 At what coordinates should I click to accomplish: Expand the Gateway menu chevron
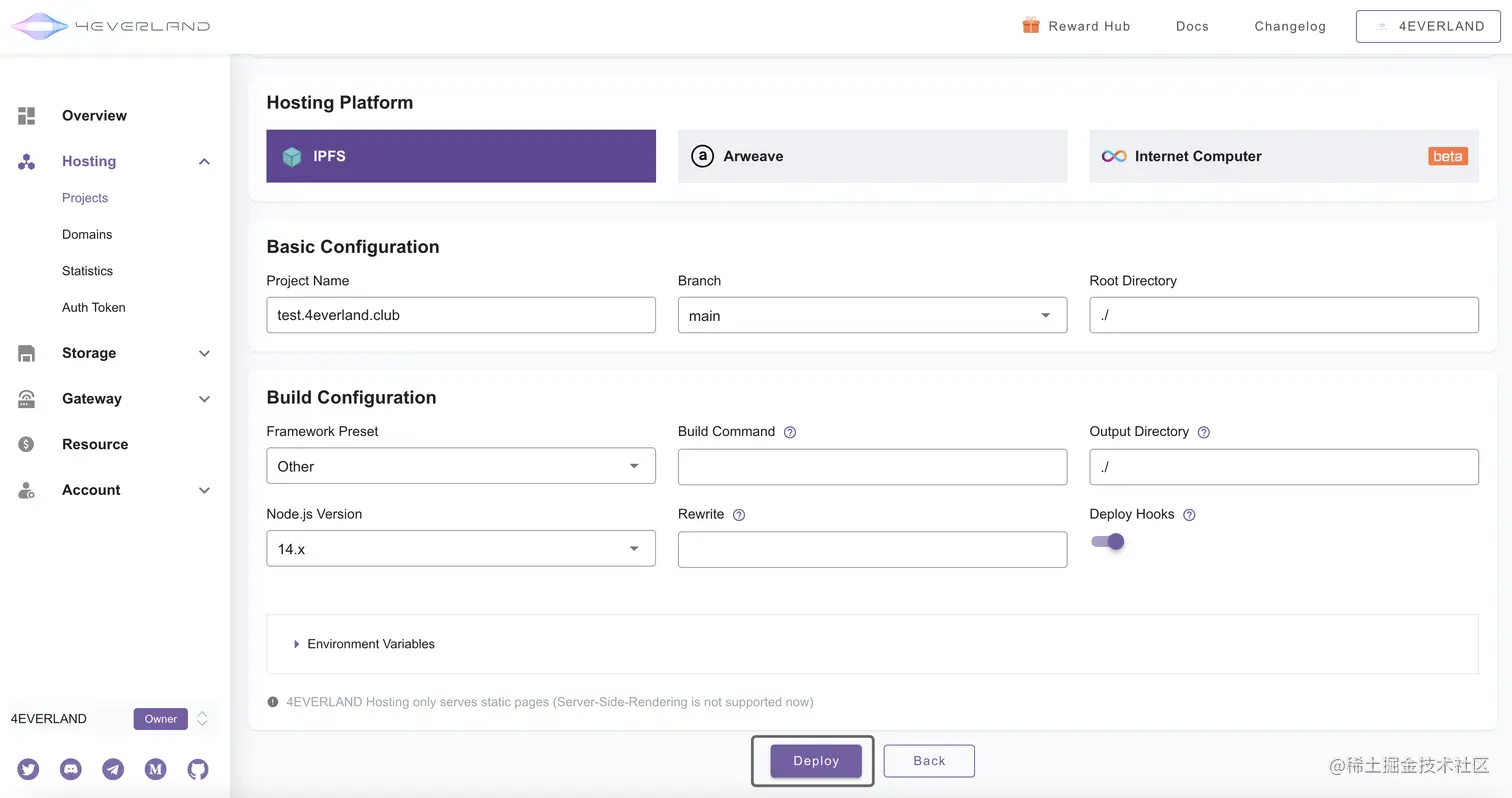tap(204, 399)
